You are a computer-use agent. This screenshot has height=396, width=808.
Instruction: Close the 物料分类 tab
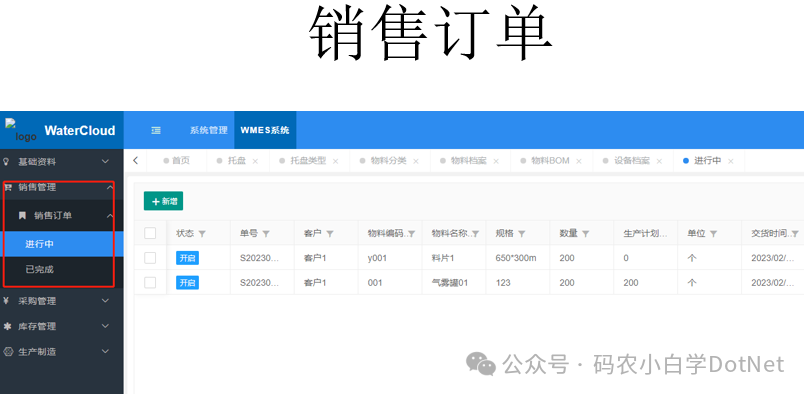click(416, 161)
